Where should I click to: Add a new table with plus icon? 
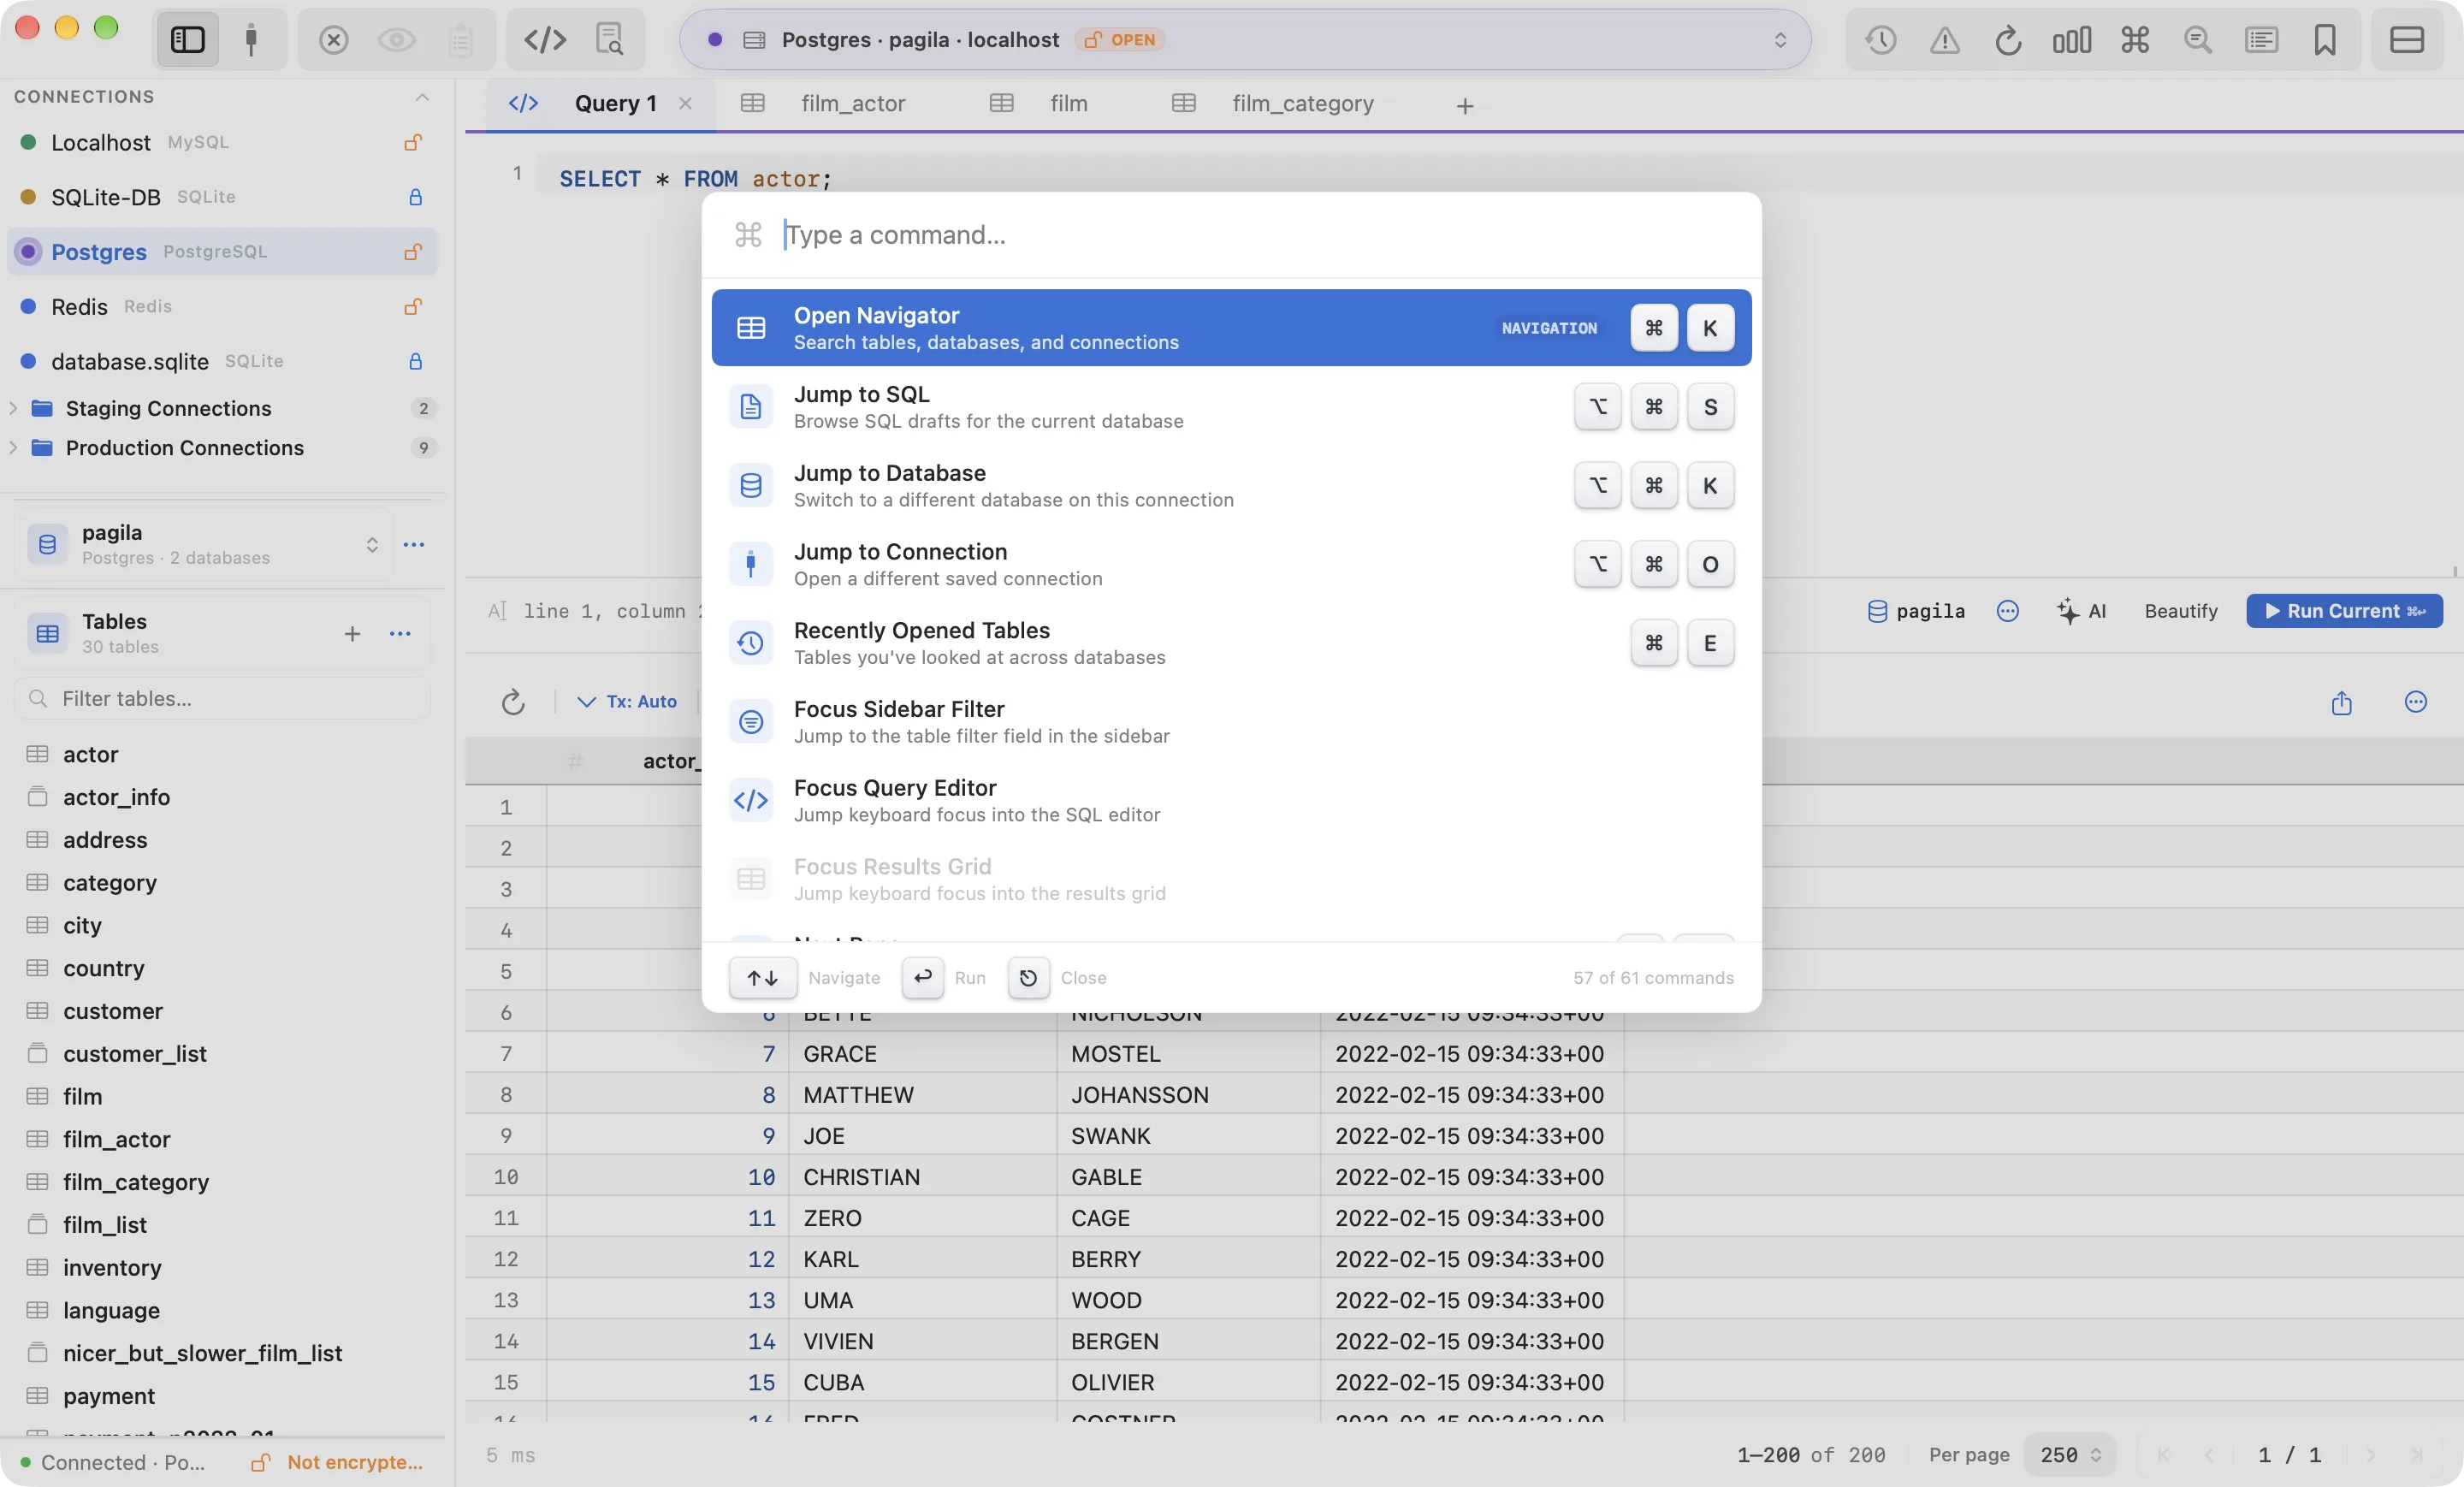pos(352,633)
